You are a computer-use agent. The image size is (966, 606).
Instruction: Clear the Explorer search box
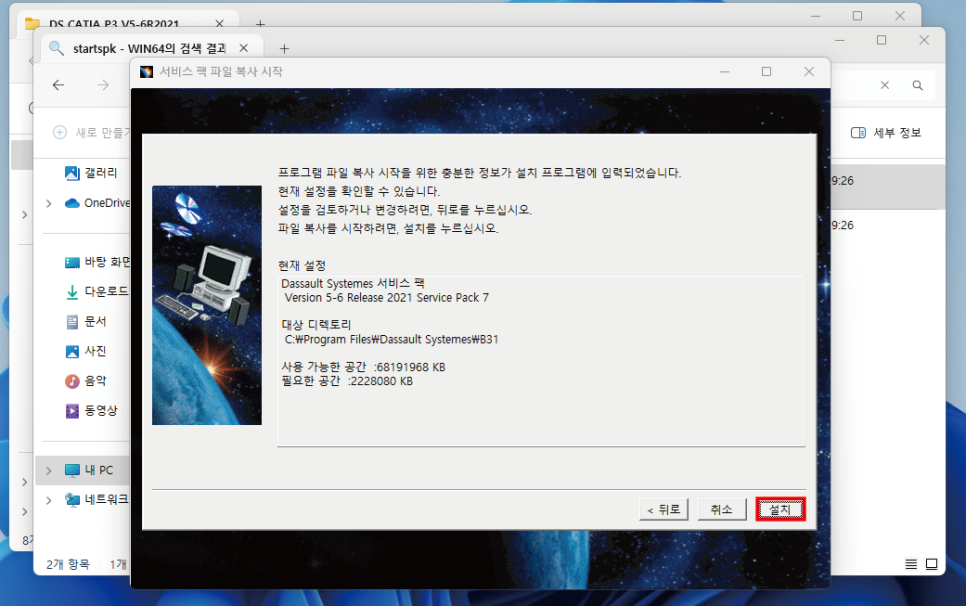pos(885,85)
